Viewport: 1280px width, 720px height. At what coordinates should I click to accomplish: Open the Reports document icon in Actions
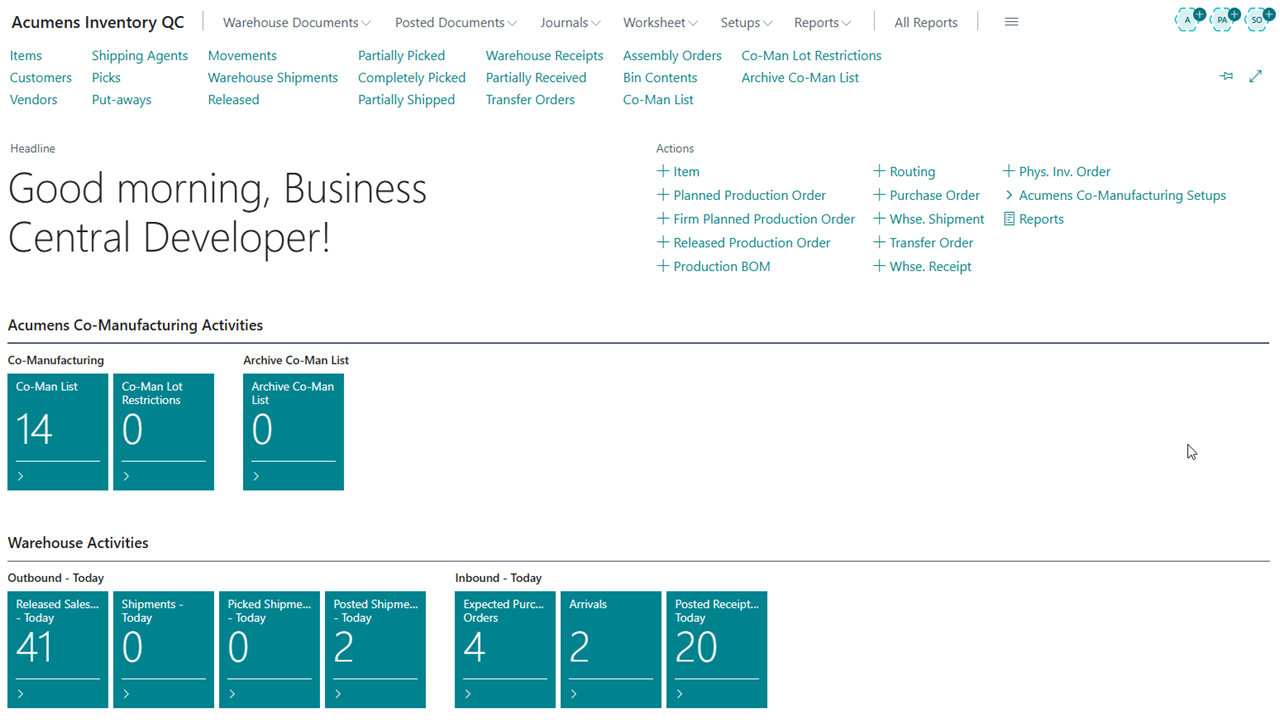[1009, 219]
